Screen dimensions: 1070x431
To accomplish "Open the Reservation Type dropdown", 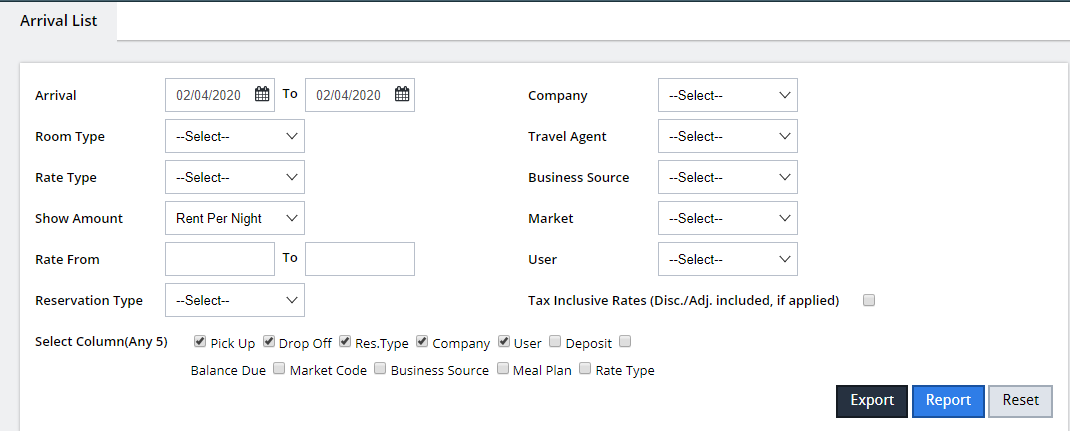I will click(x=234, y=300).
